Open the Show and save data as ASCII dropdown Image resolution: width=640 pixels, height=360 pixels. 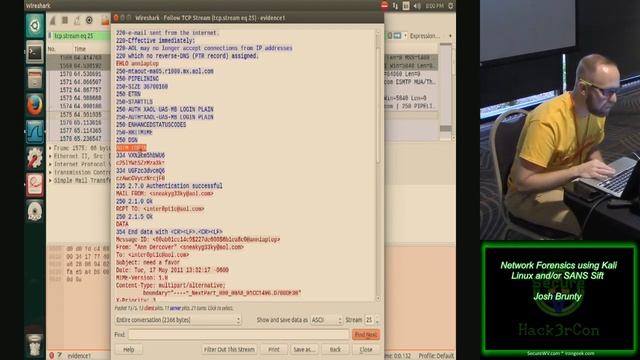click(326, 320)
